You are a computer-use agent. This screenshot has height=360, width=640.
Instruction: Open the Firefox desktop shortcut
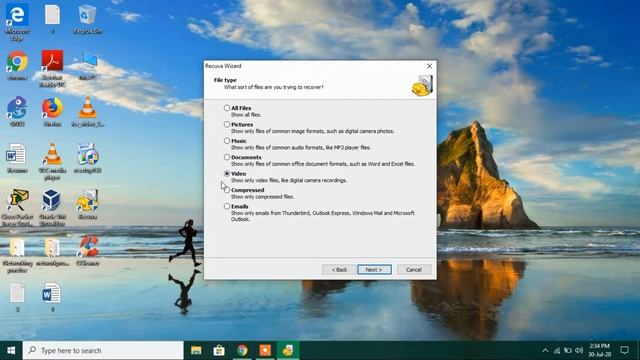pyautogui.click(x=52, y=111)
